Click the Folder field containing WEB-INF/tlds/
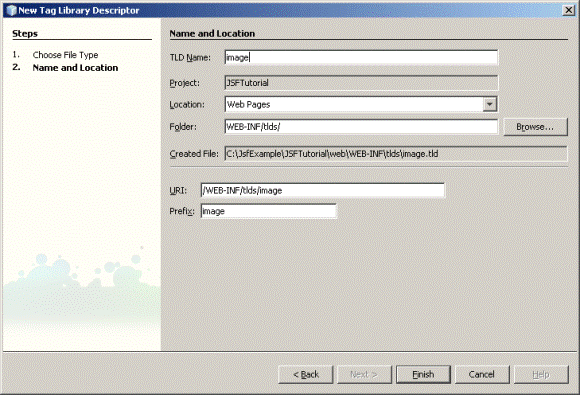Image resolution: width=580 pixels, height=395 pixels. tap(361, 126)
